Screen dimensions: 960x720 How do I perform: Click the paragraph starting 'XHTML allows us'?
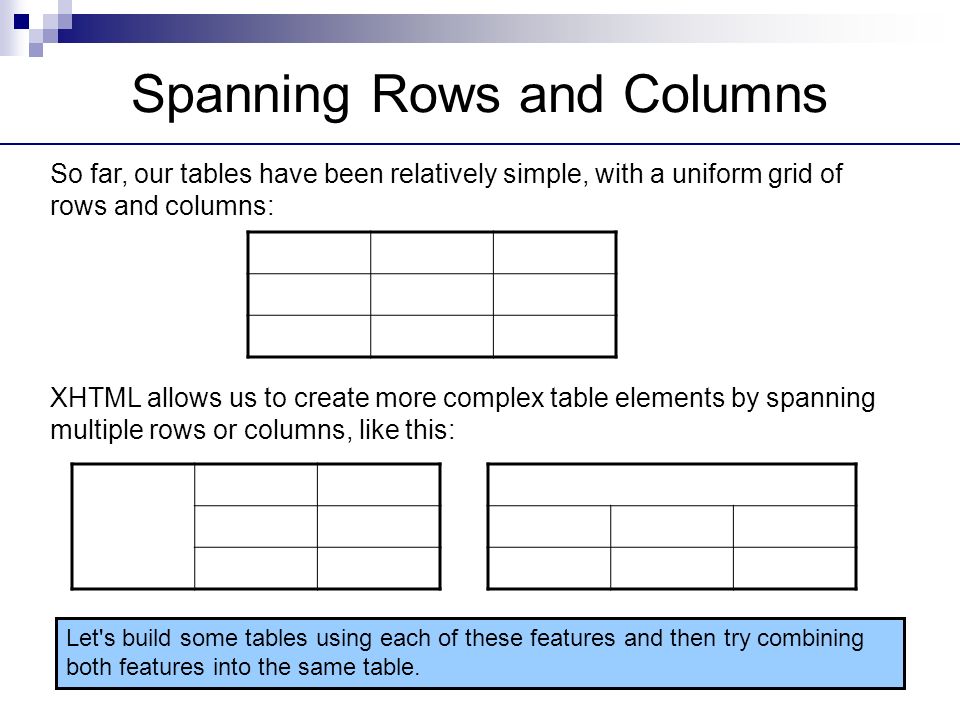tap(462, 414)
